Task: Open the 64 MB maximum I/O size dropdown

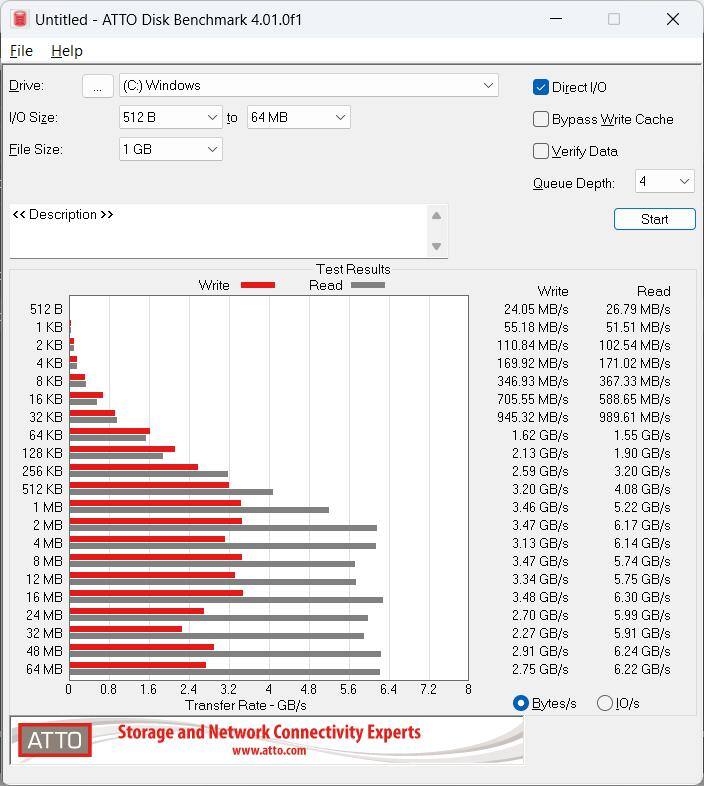Action: 298,117
